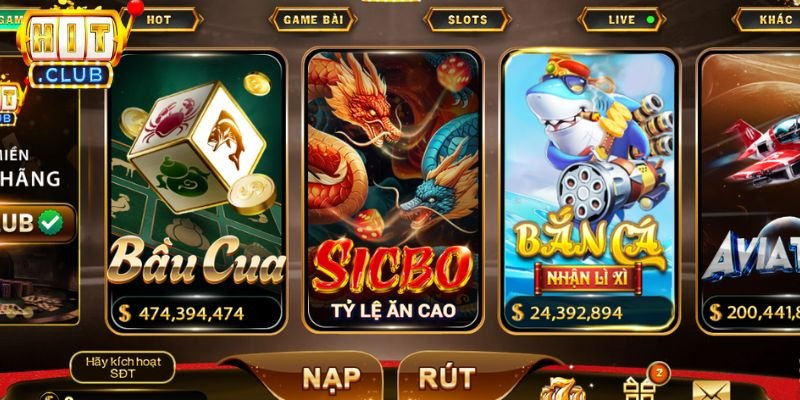Open the Sicbo game card
Viewport: 800px width, 400px height.
392,190
